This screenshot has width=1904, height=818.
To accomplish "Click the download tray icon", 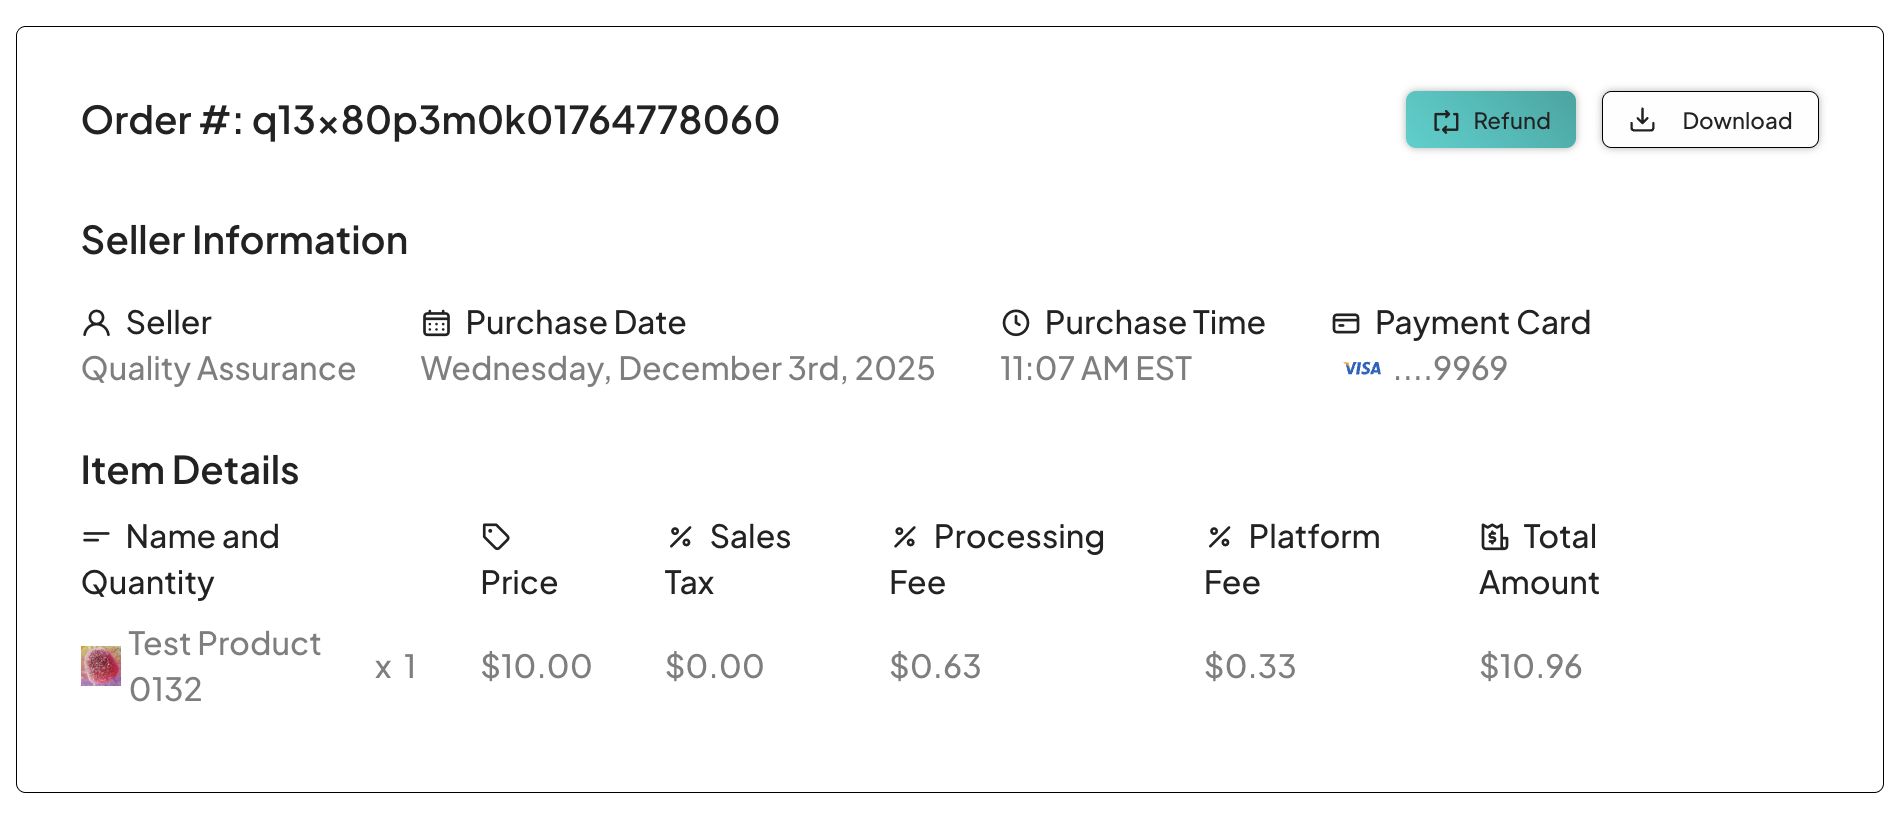I will [1642, 120].
